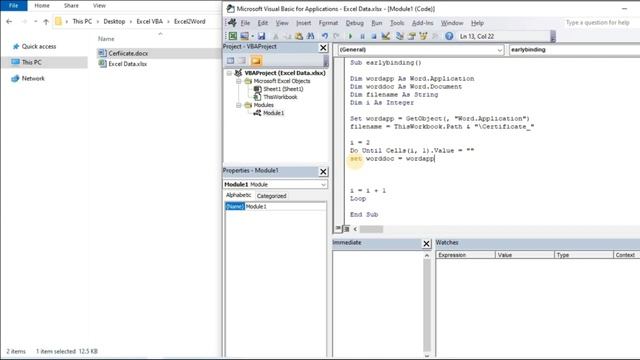Click the Insert UserForm toolbar icon
The height and width of the screenshot is (360, 640).
(244, 36)
